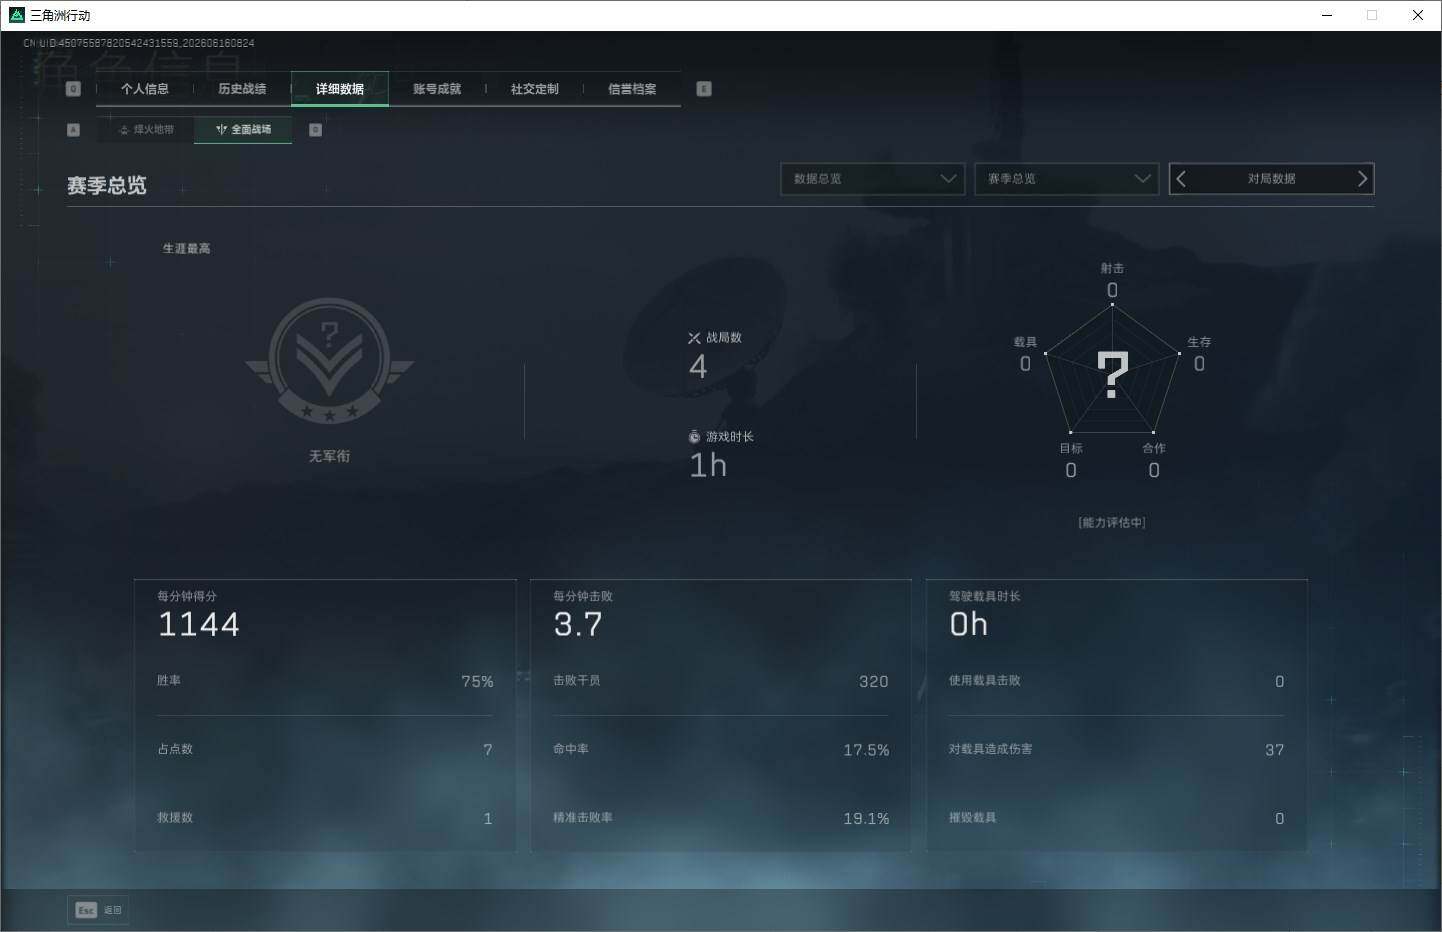Image resolution: width=1442 pixels, height=932 pixels.
Task: Go to next 对局数据 with right arrow
Action: click(1361, 179)
